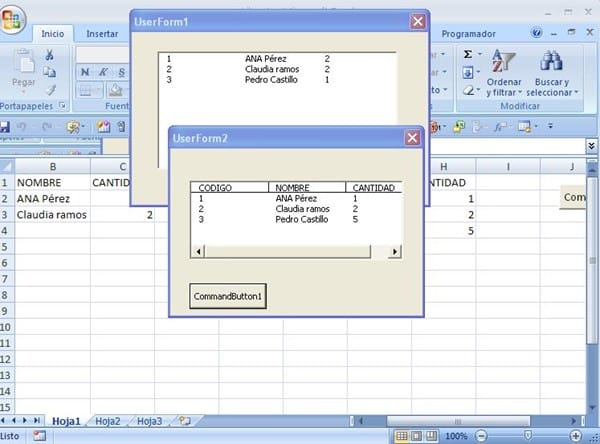Select the Hoja1 sheet tab
This screenshot has width=600, height=444.
click(x=66, y=421)
